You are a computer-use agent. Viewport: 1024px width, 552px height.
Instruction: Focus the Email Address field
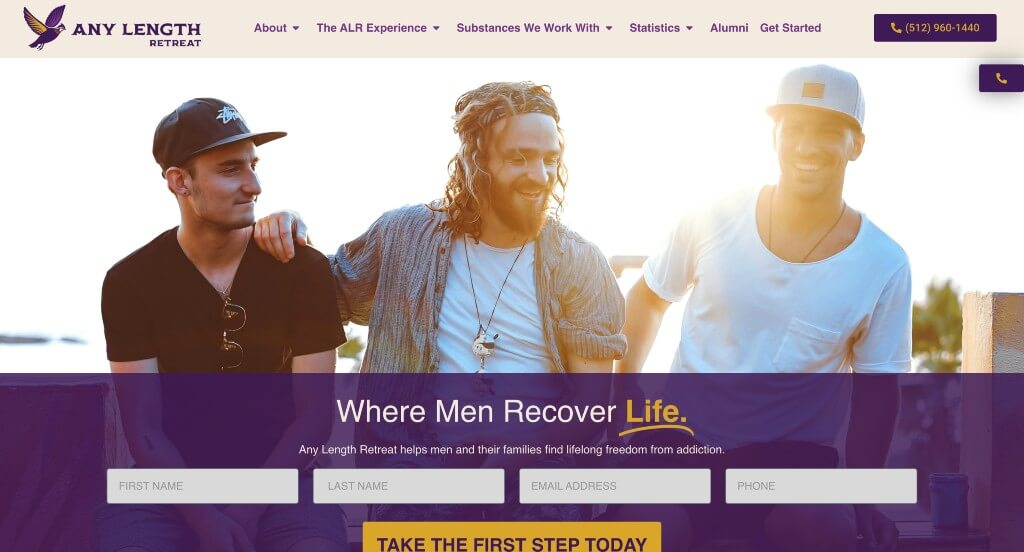615,486
